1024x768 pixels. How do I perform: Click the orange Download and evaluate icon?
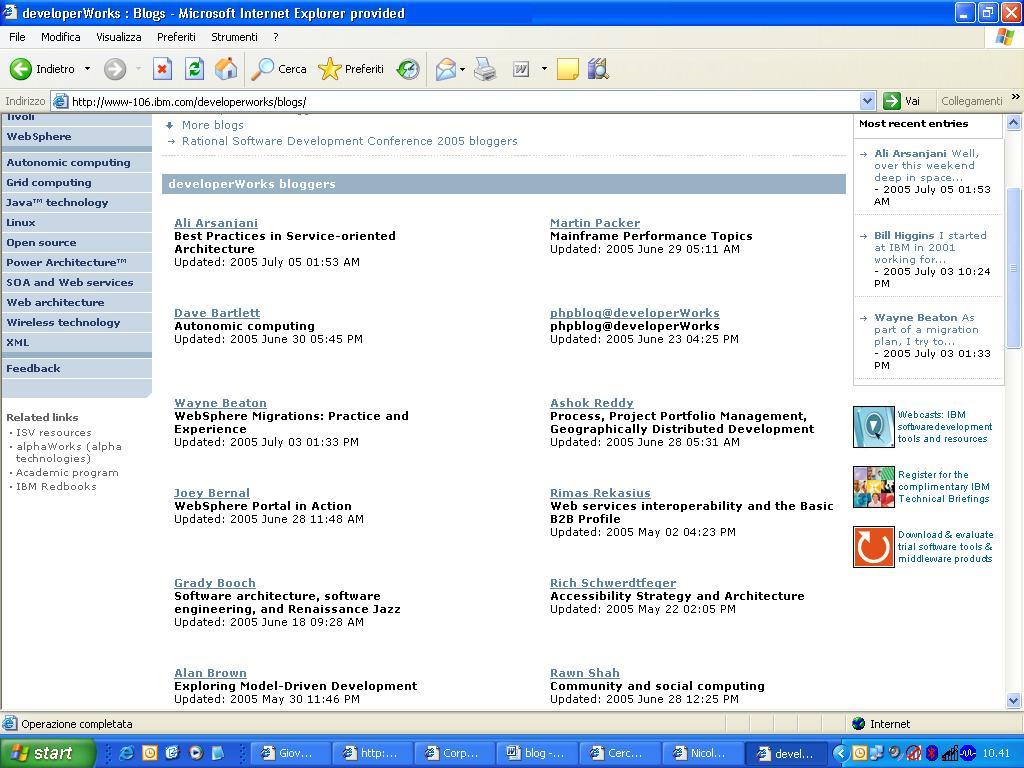873,547
